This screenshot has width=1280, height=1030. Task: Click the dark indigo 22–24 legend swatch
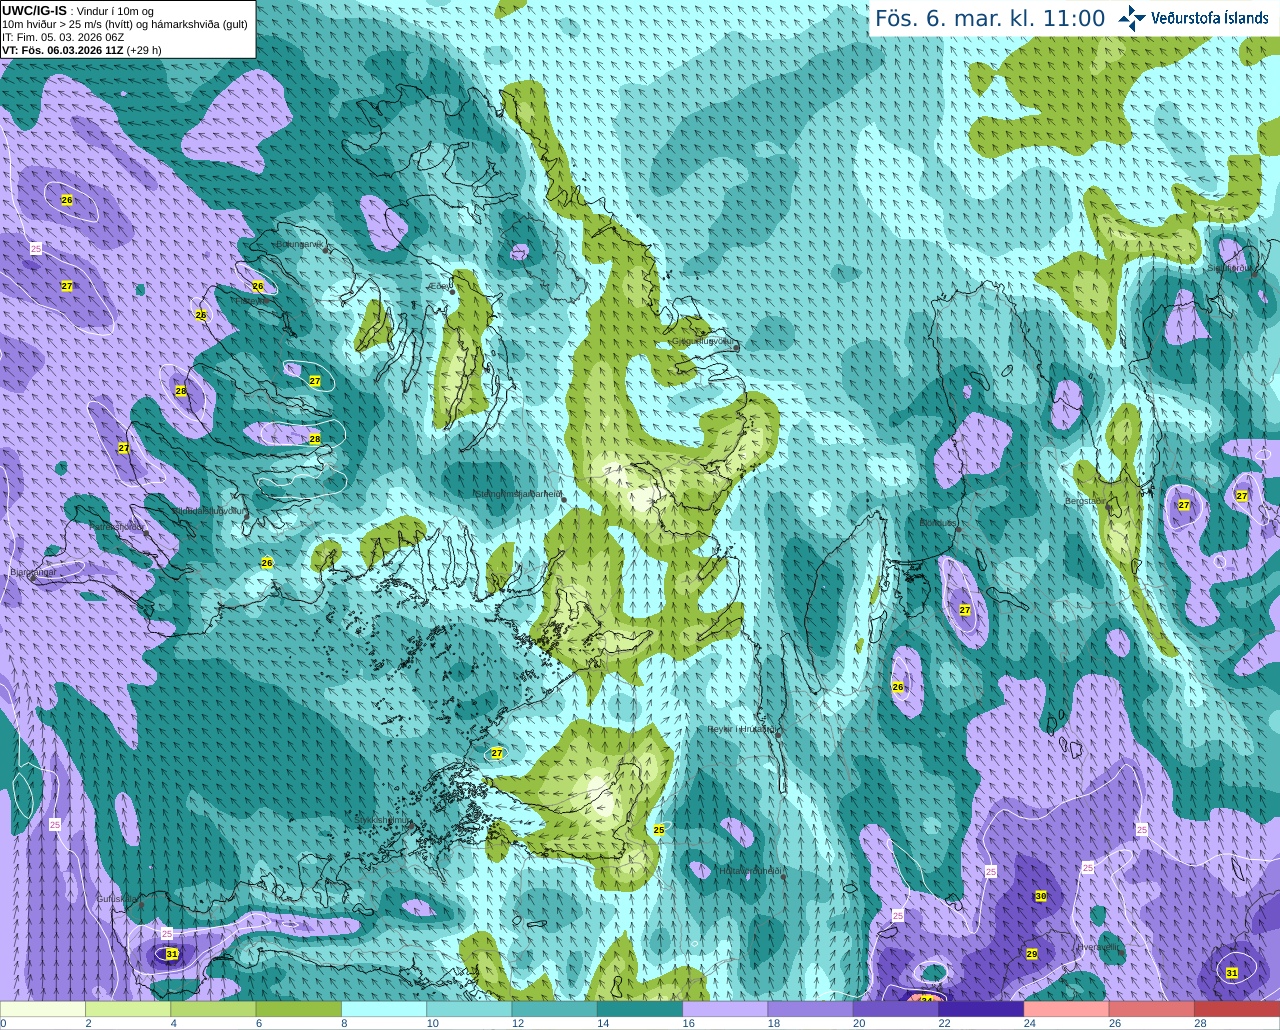pyautogui.click(x=982, y=1009)
